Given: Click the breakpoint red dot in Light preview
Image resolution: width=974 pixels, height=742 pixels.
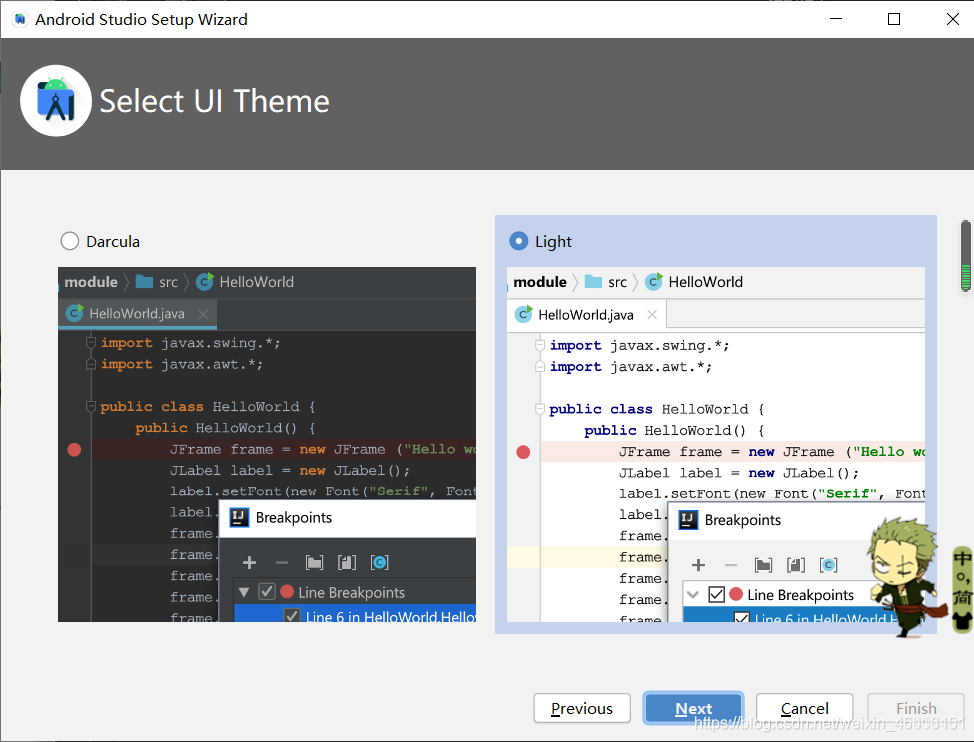Looking at the screenshot, I should point(524,452).
